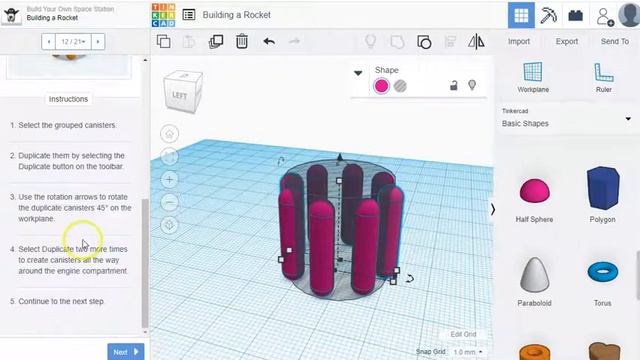Open the Snap Grid 1.0 mm dropdown
Image resolution: width=640 pixels, height=360 pixels.
point(468,351)
